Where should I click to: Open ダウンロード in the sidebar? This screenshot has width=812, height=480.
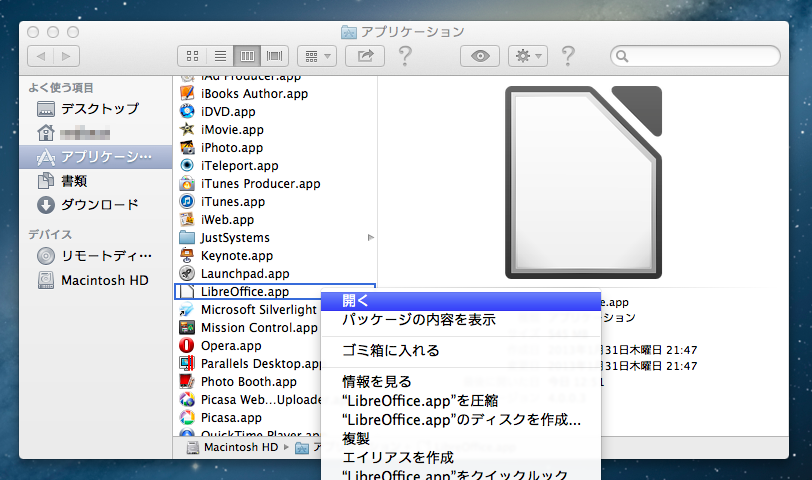tap(96, 205)
